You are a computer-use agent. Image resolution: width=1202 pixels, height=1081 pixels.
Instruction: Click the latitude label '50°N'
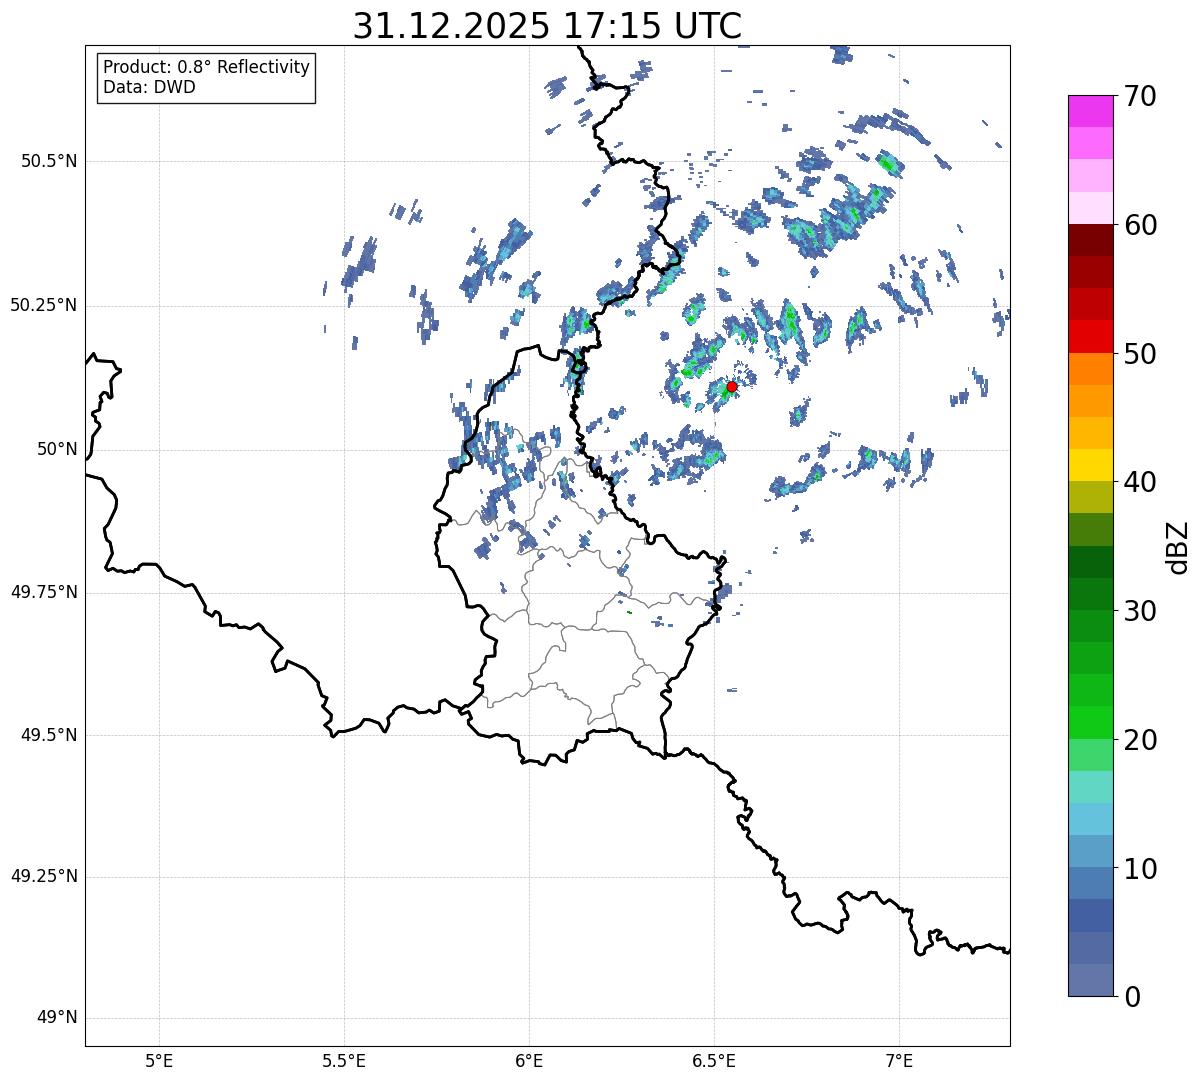(x=58, y=449)
